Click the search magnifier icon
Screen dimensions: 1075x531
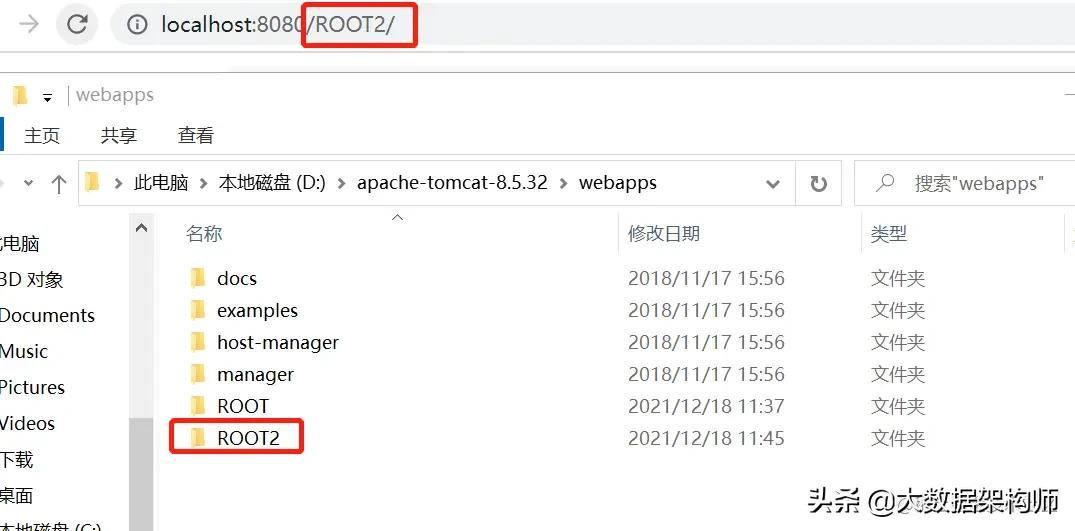coord(884,184)
